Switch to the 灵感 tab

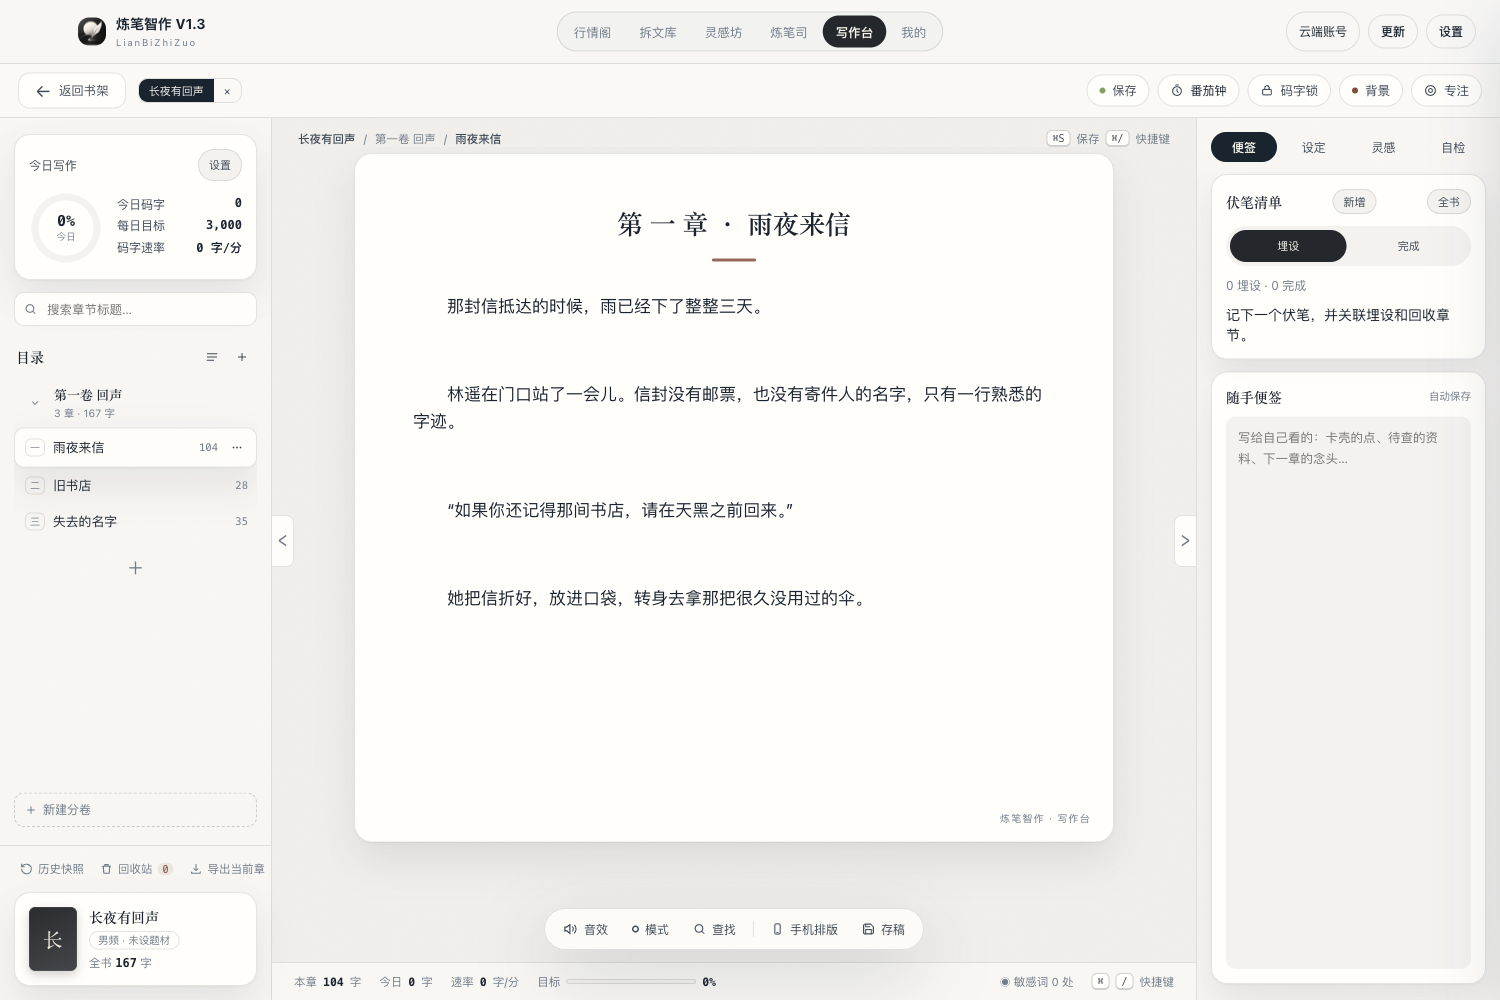click(1384, 147)
